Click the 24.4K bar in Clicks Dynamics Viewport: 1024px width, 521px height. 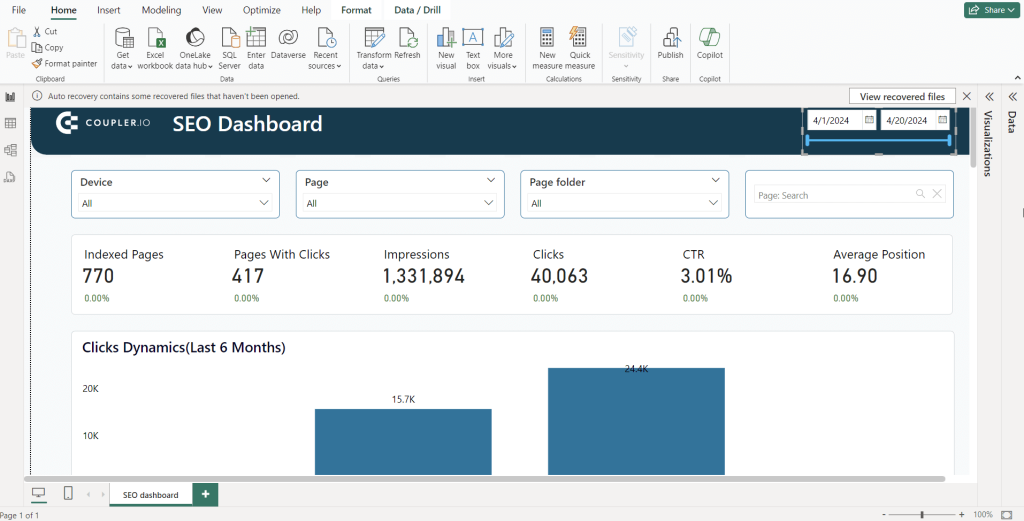(x=636, y=421)
